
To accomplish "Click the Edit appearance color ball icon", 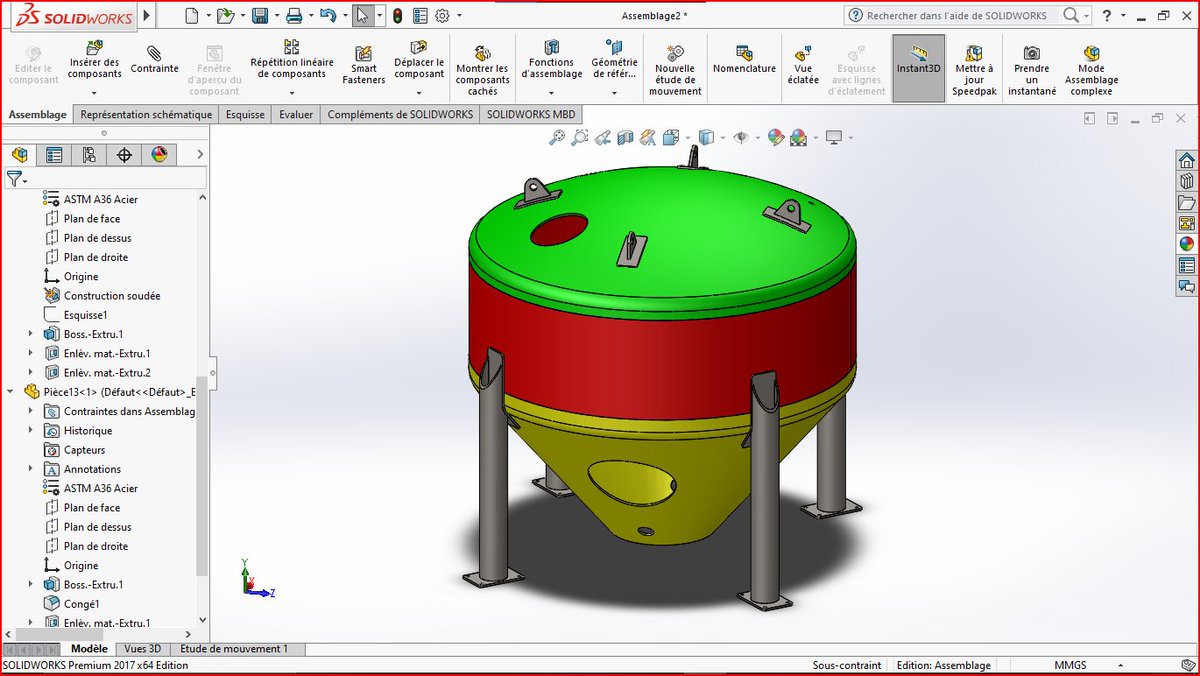I will coord(776,138).
